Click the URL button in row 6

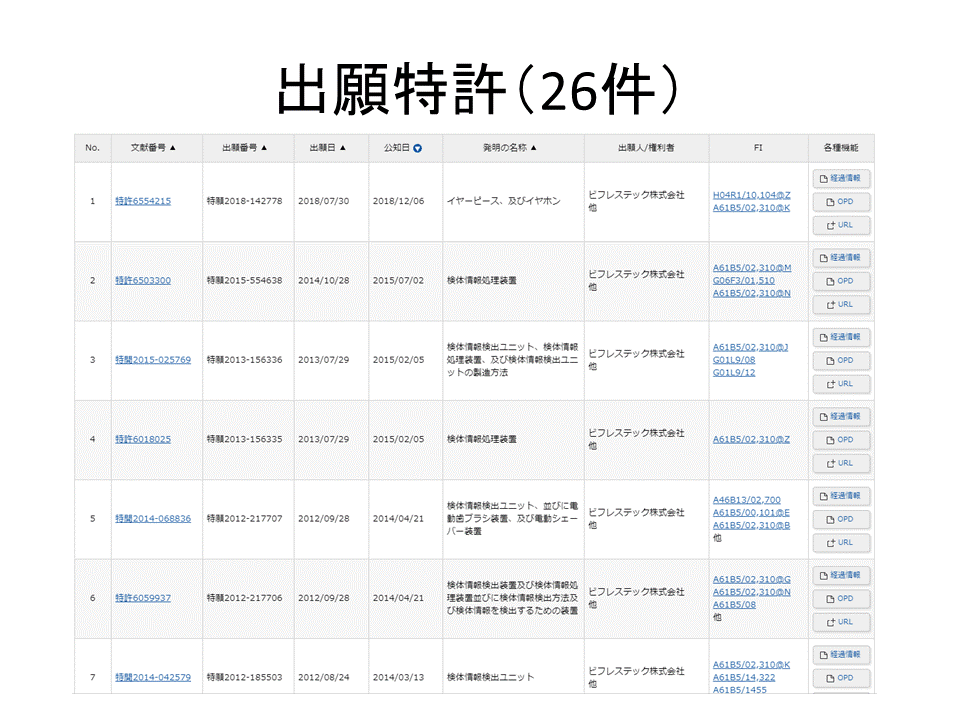[840, 622]
